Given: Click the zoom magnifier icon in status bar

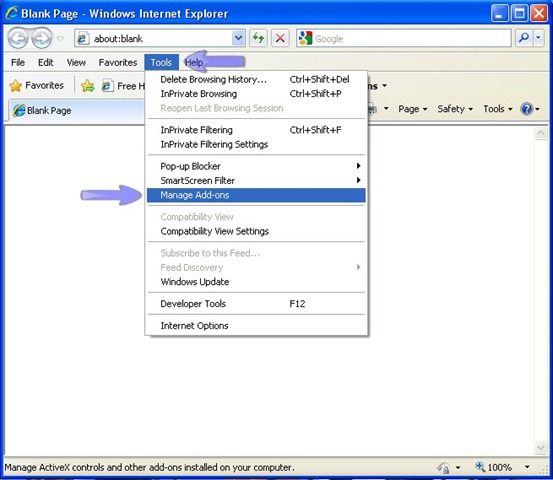Looking at the screenshot, I should tap(480, 467).
